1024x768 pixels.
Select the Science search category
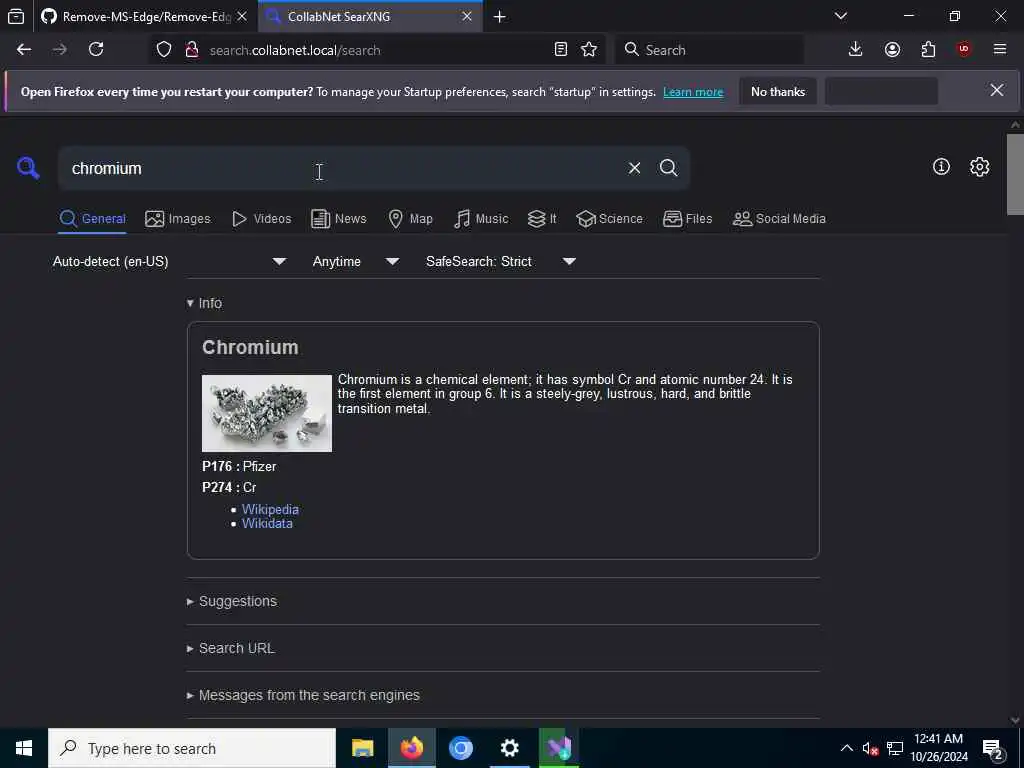[609, 219]
